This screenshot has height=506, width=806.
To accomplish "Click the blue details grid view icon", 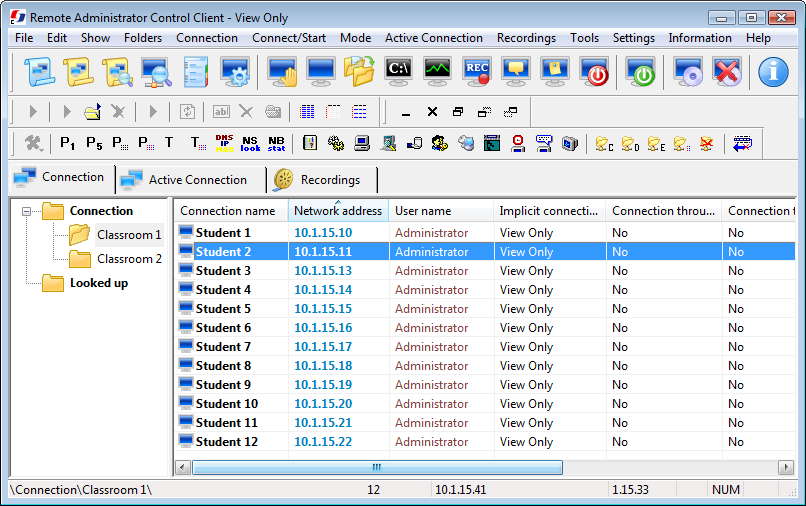I will point(307,112).
